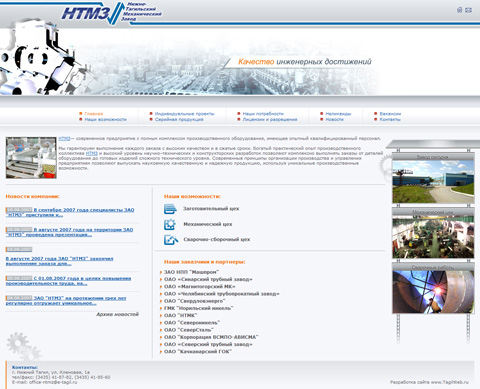Open the Сварочные работы photo thumbnail

coord(433,292)
